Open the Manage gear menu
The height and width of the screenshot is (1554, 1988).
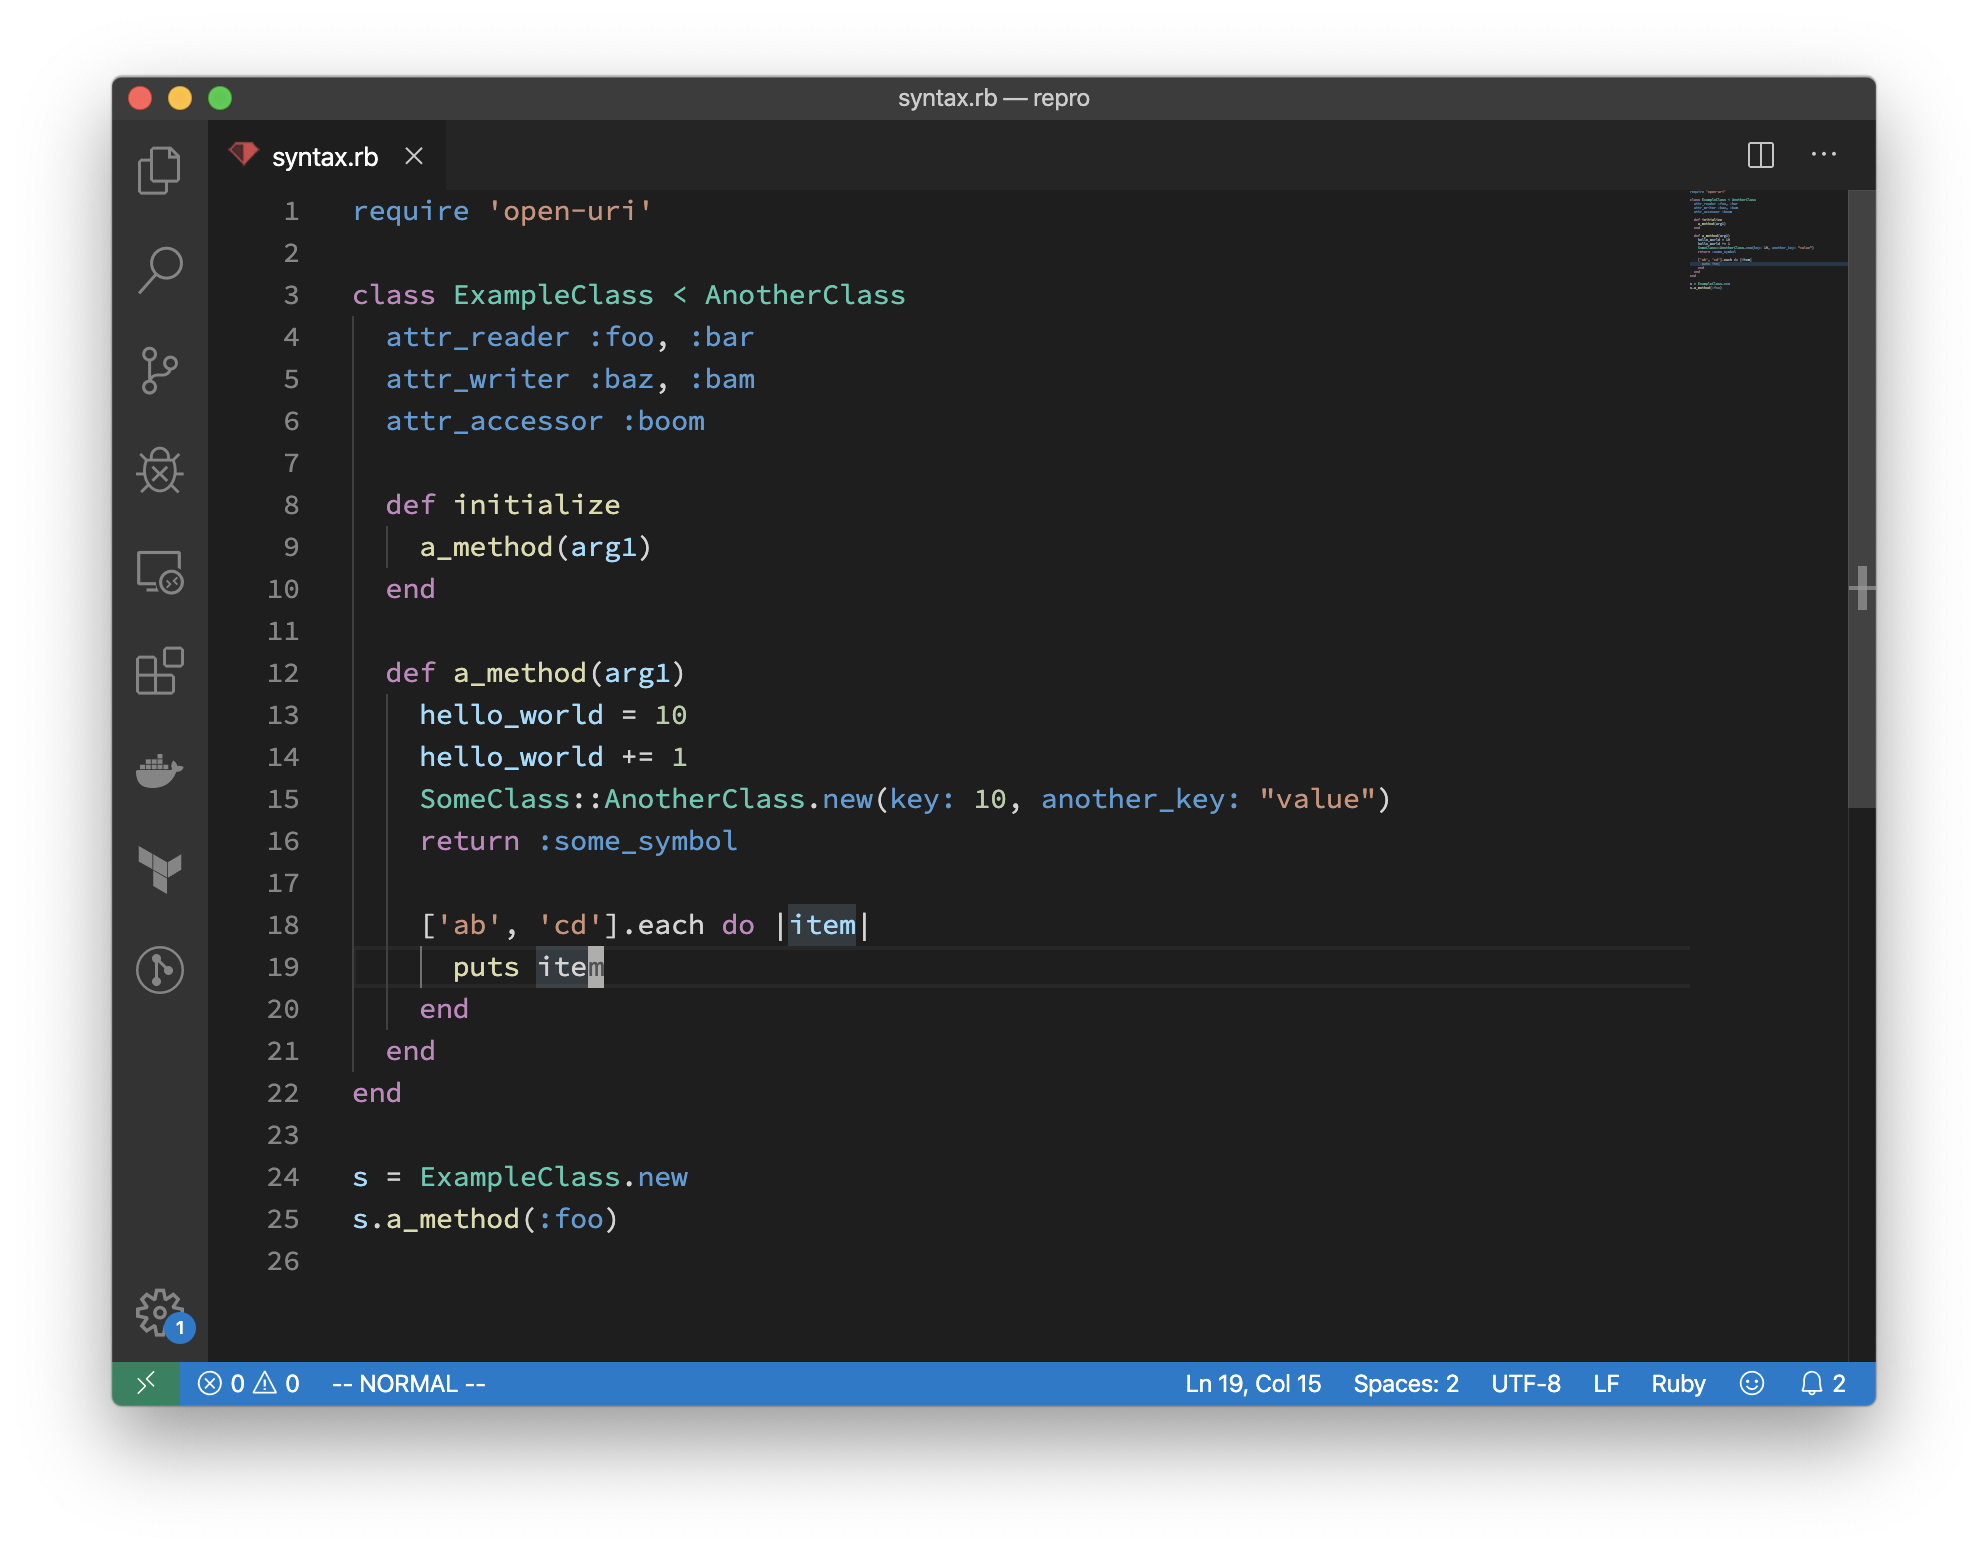tap(159, 1311)
